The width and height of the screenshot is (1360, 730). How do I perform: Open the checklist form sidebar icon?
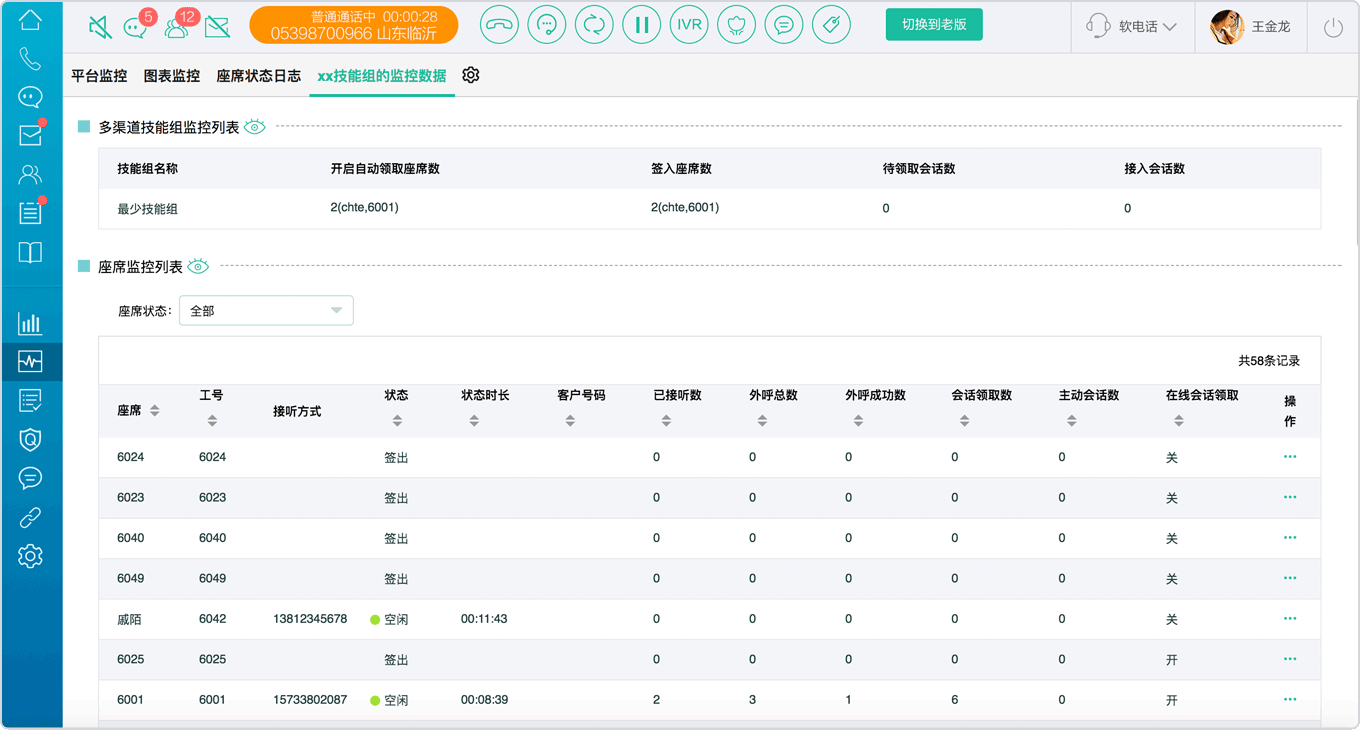pyautogui.click(x=31, y=400)
